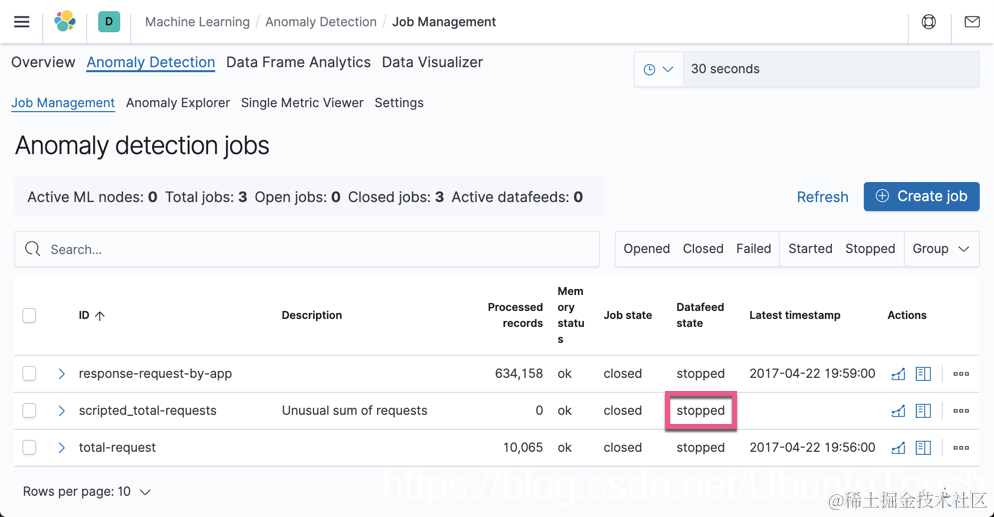The height and width of the screenshot is (517, 994).
Task: Open the hamburger navigation menu
Action: tap(21, 22)
